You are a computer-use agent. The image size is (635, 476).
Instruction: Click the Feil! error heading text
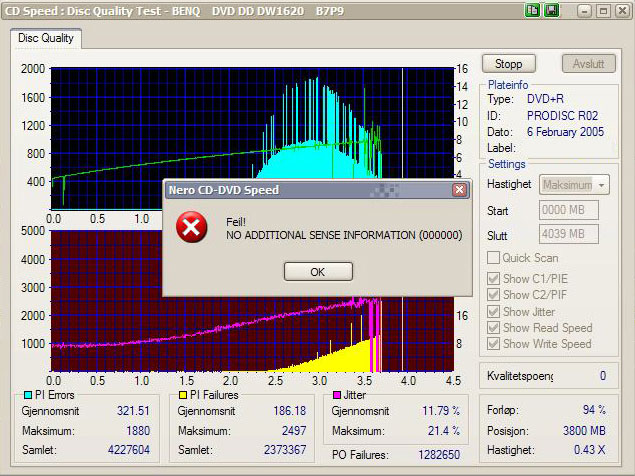[x=236, y=222]
